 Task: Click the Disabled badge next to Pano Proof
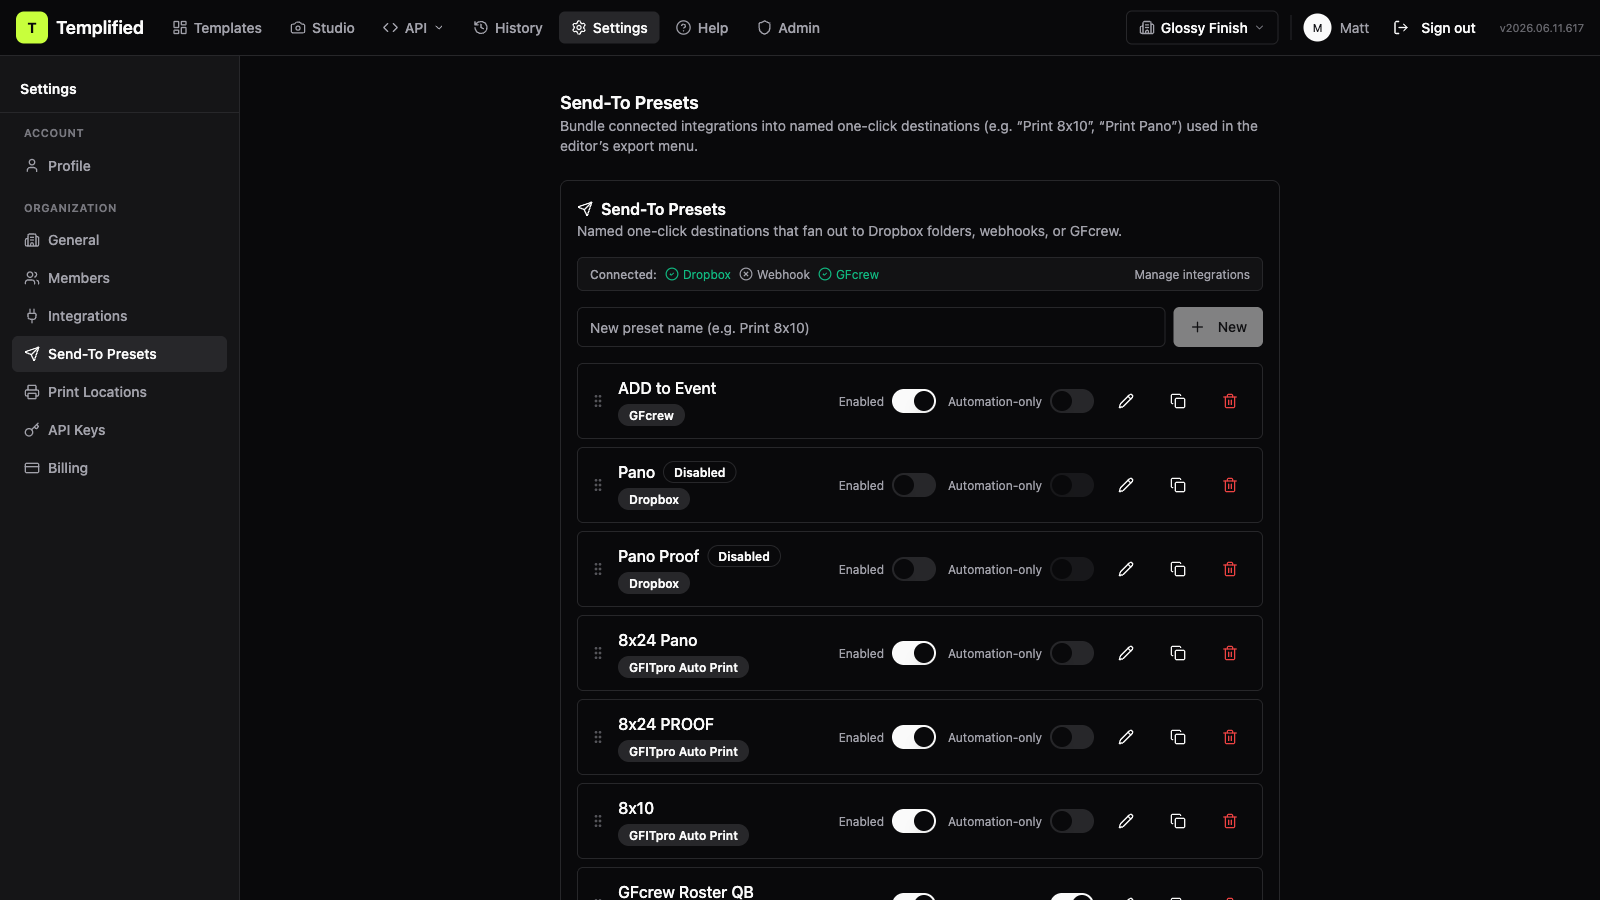(x=744, y=556)
